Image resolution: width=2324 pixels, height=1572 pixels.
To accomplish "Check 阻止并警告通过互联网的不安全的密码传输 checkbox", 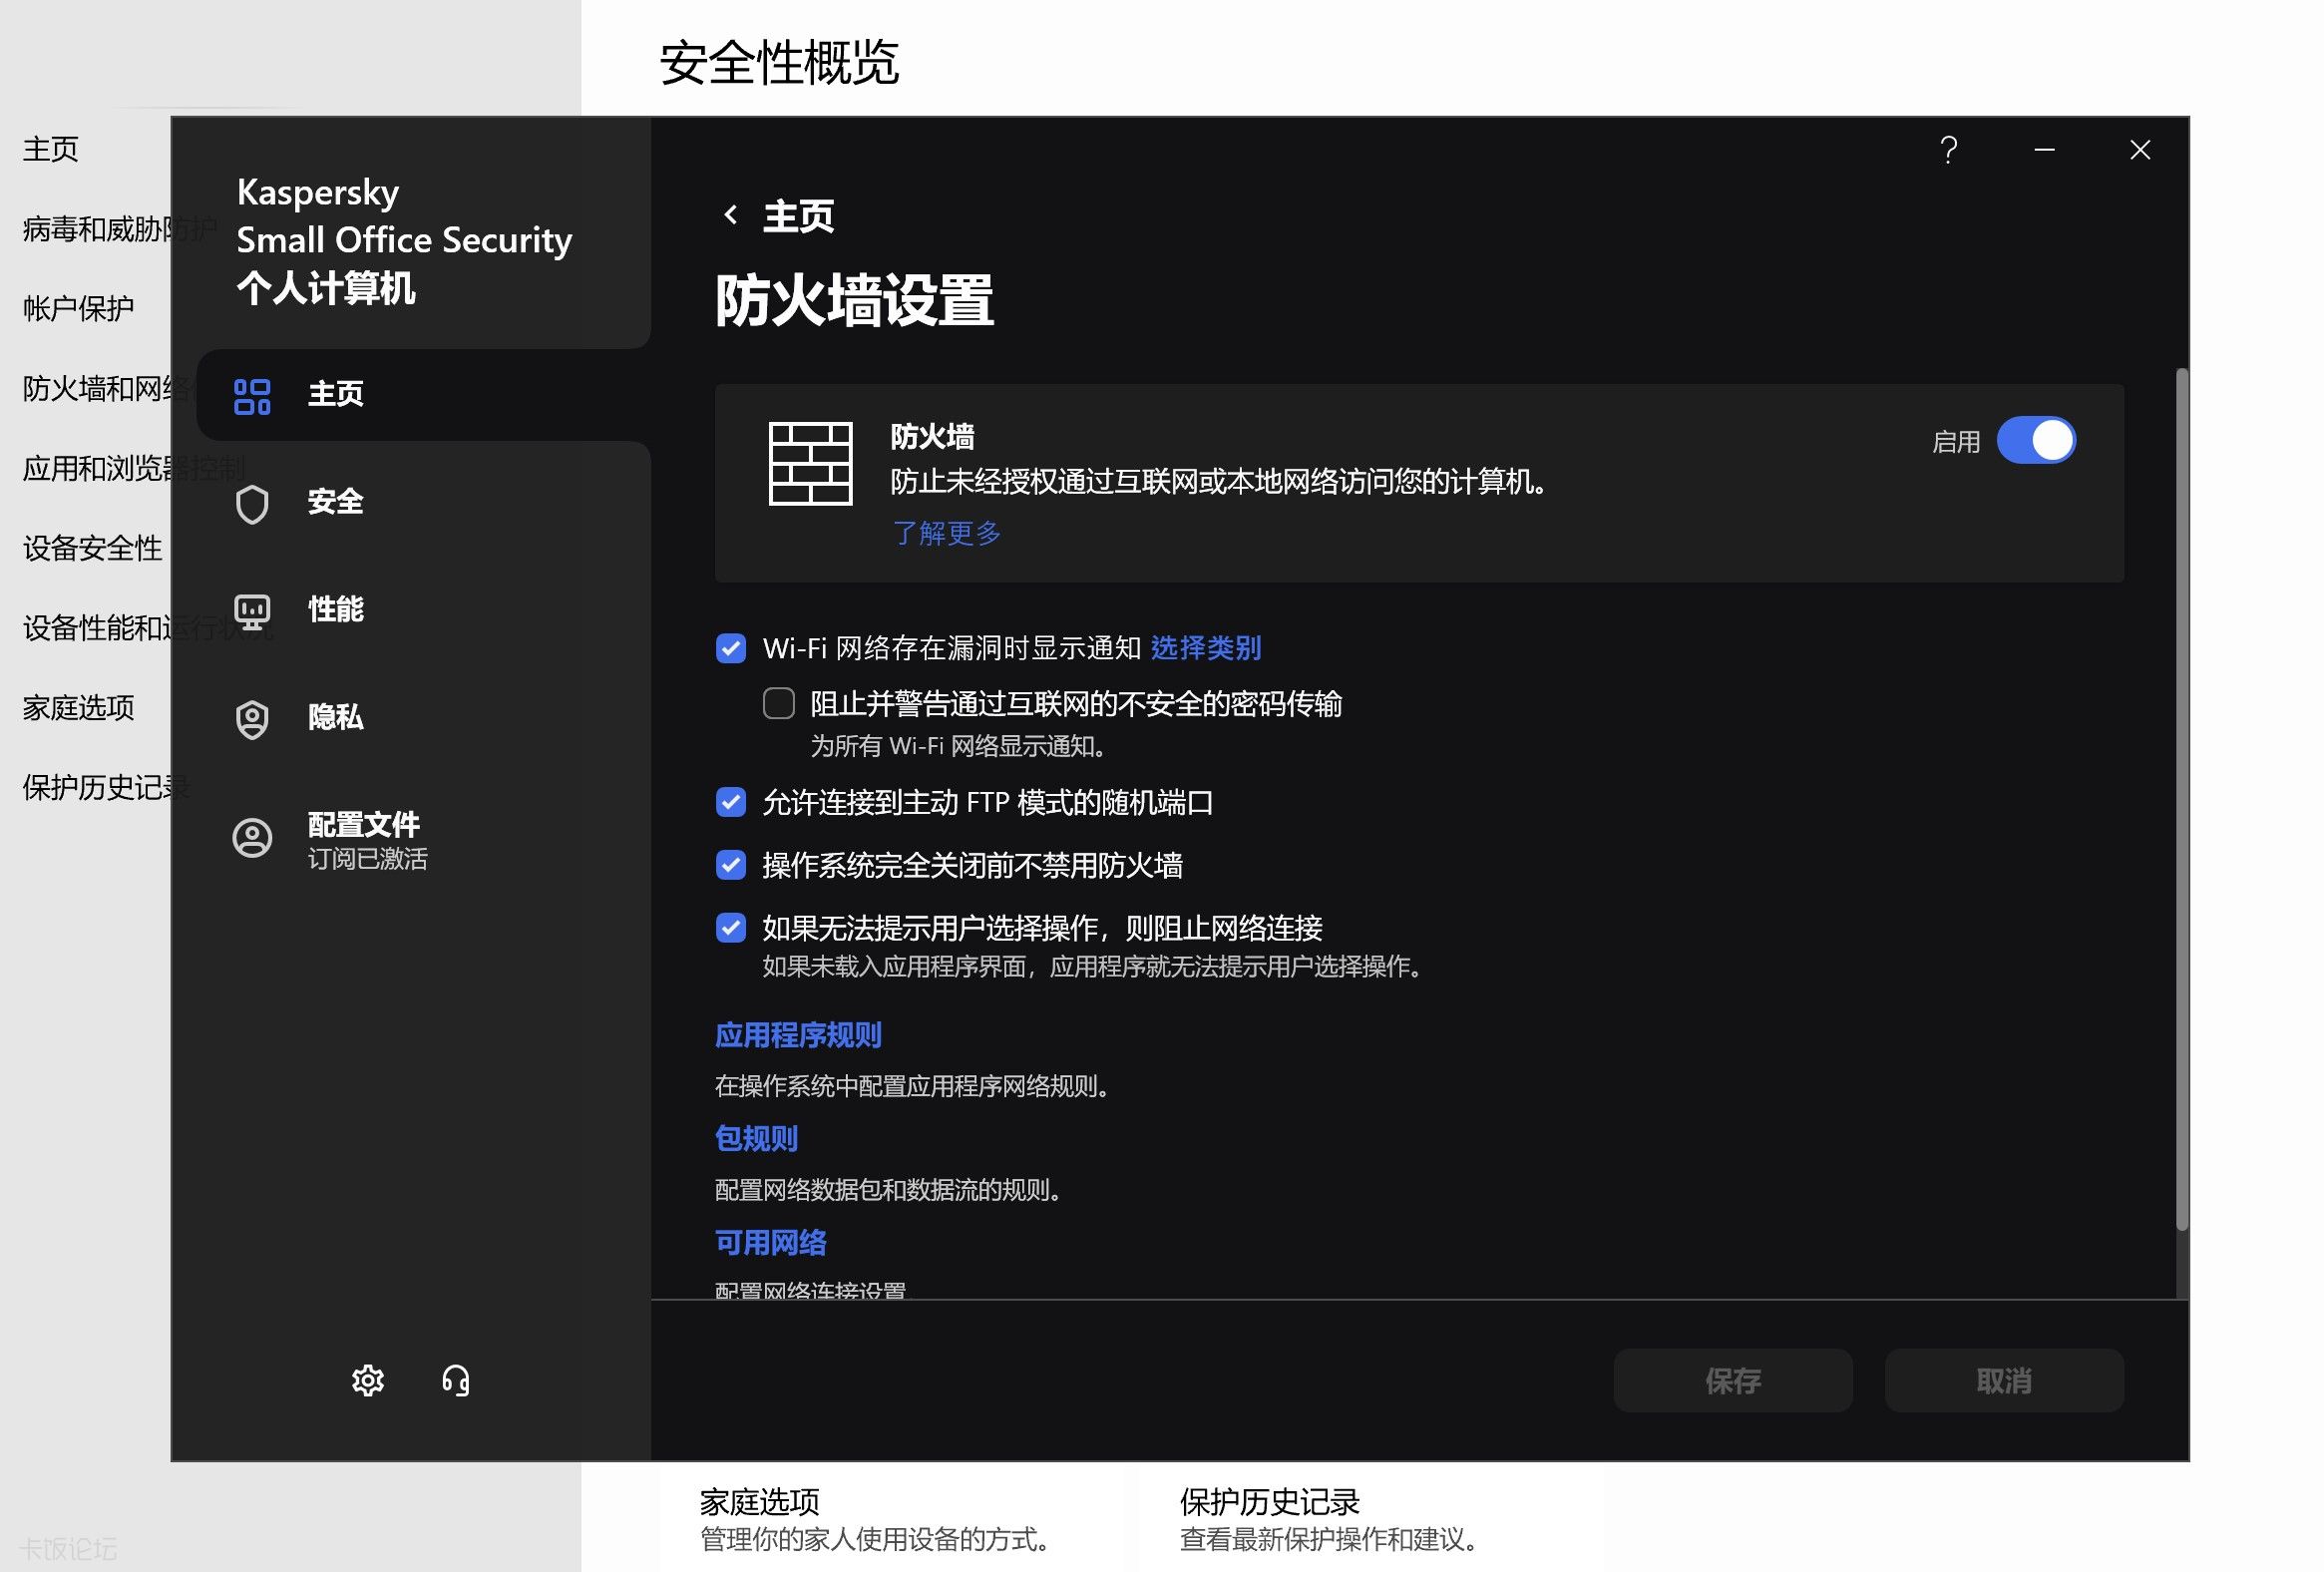I will pos(779,703).
